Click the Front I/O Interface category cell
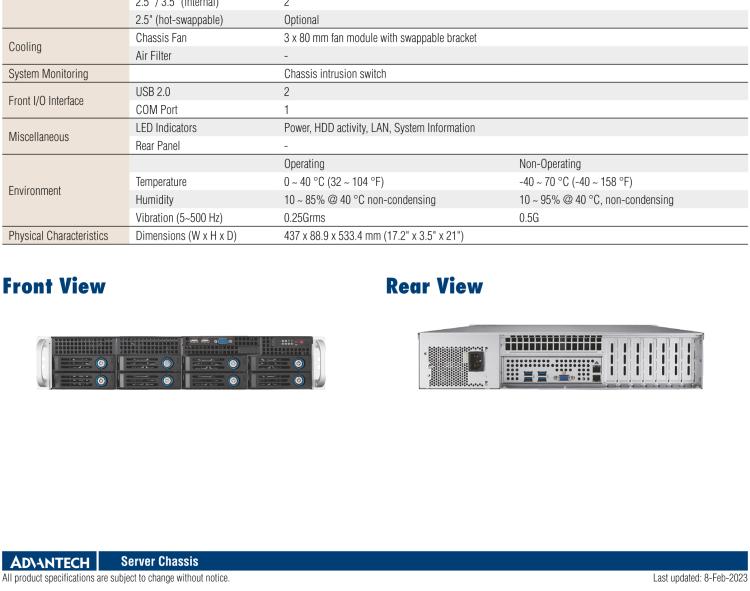 tap(46, 100)
